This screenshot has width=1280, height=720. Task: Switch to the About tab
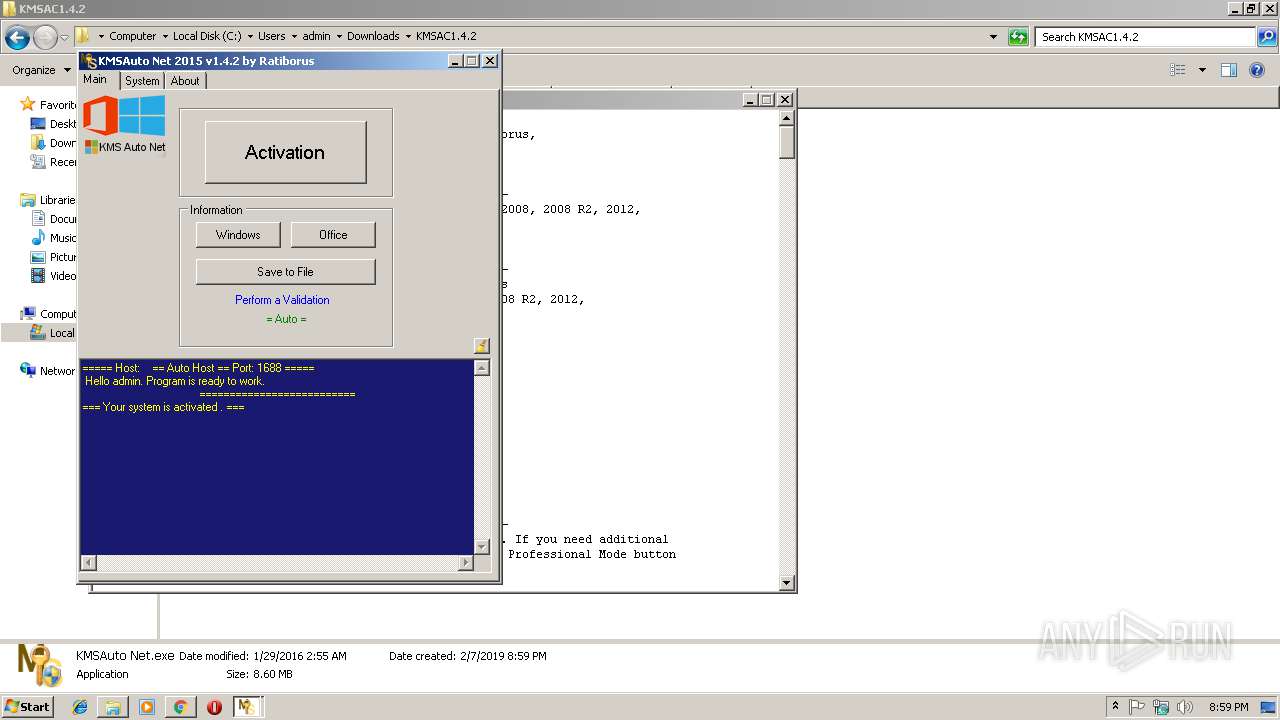[185, 81]
